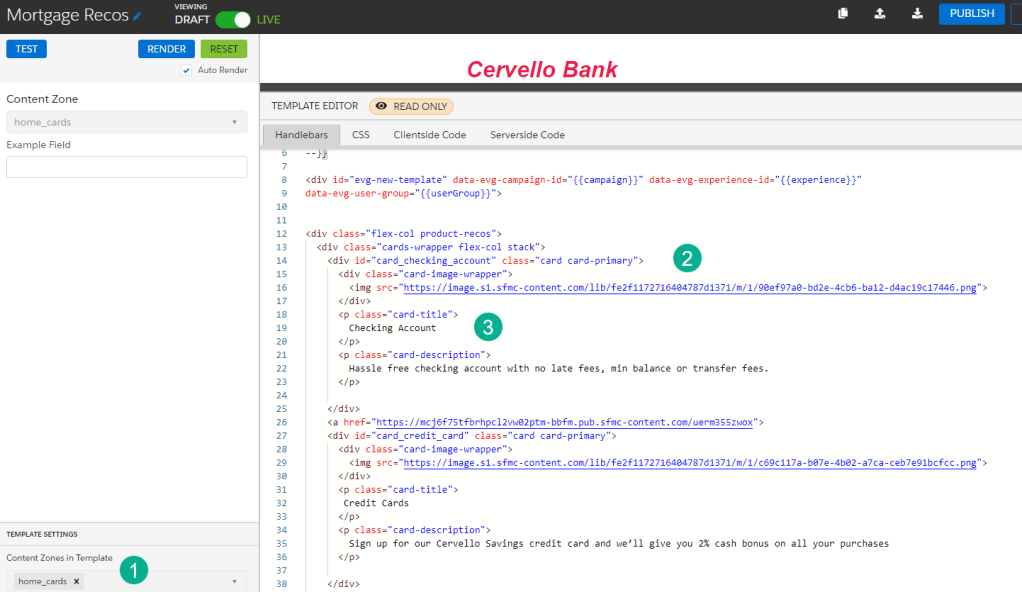Click the download icon in top bar
1022x592 pixels.
pyautogui.click(x=916, y=14)
